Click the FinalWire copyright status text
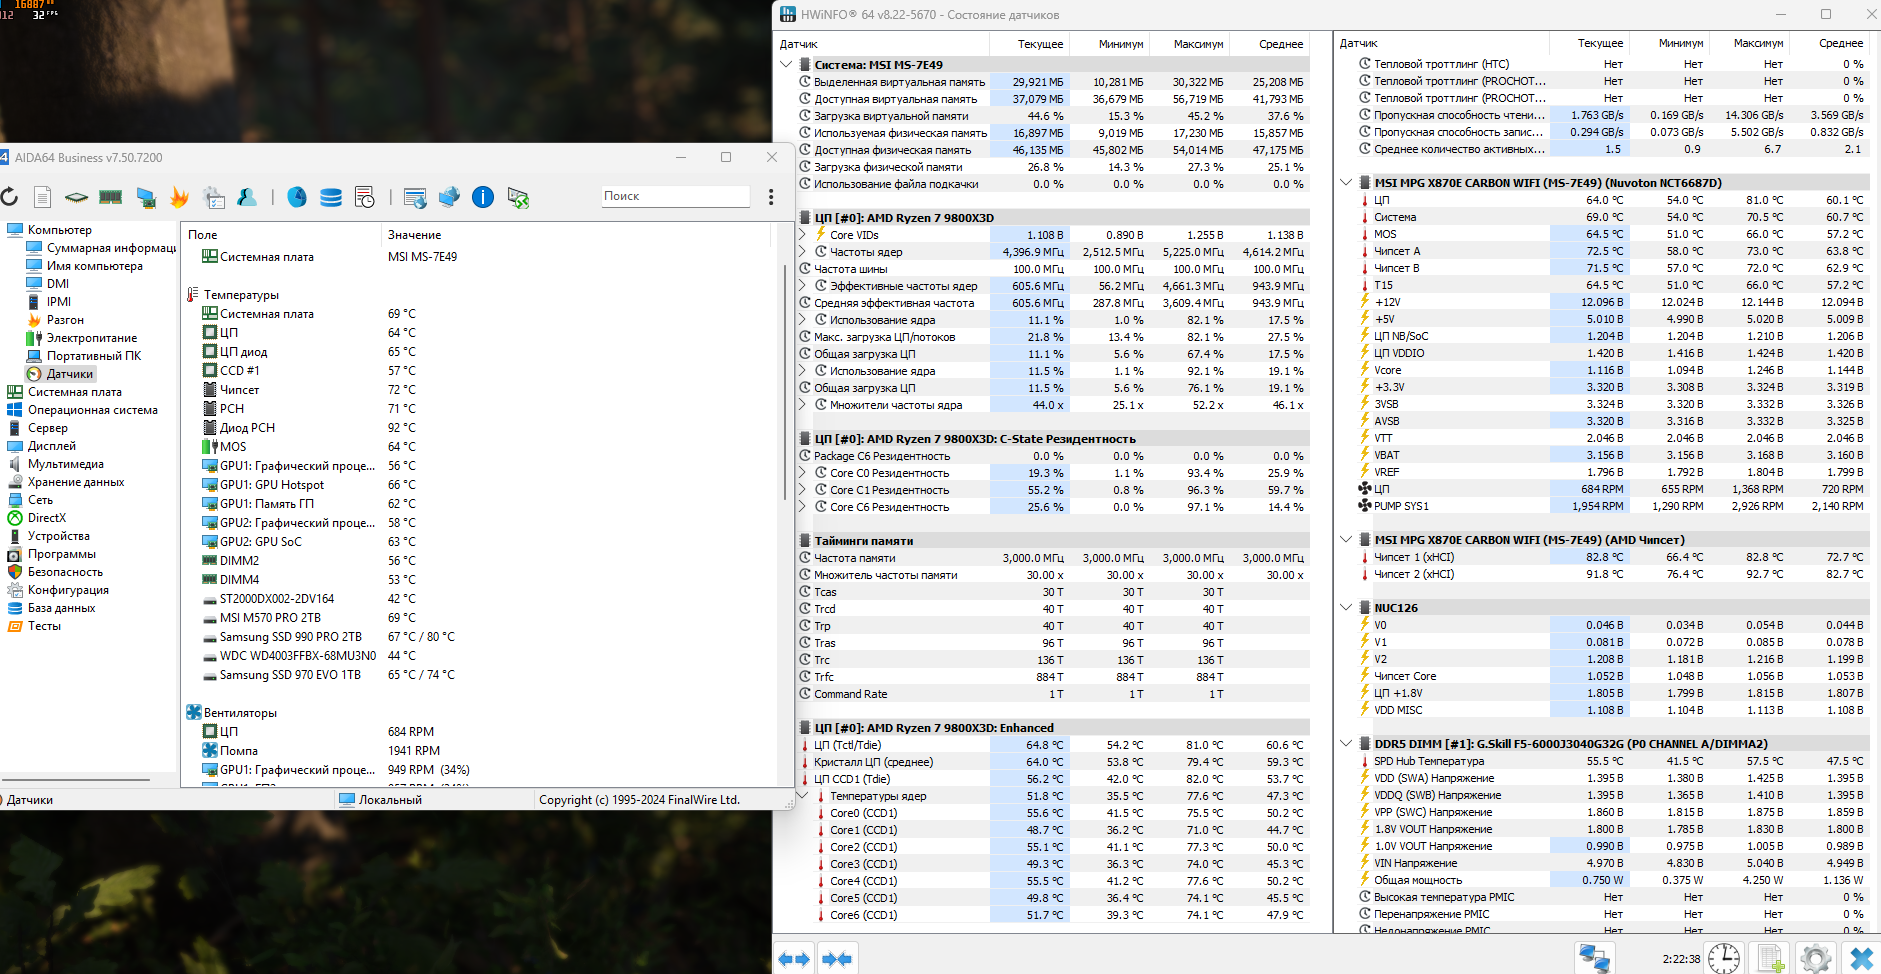This screenshot has height=974, width=1881. coord(639,800)
